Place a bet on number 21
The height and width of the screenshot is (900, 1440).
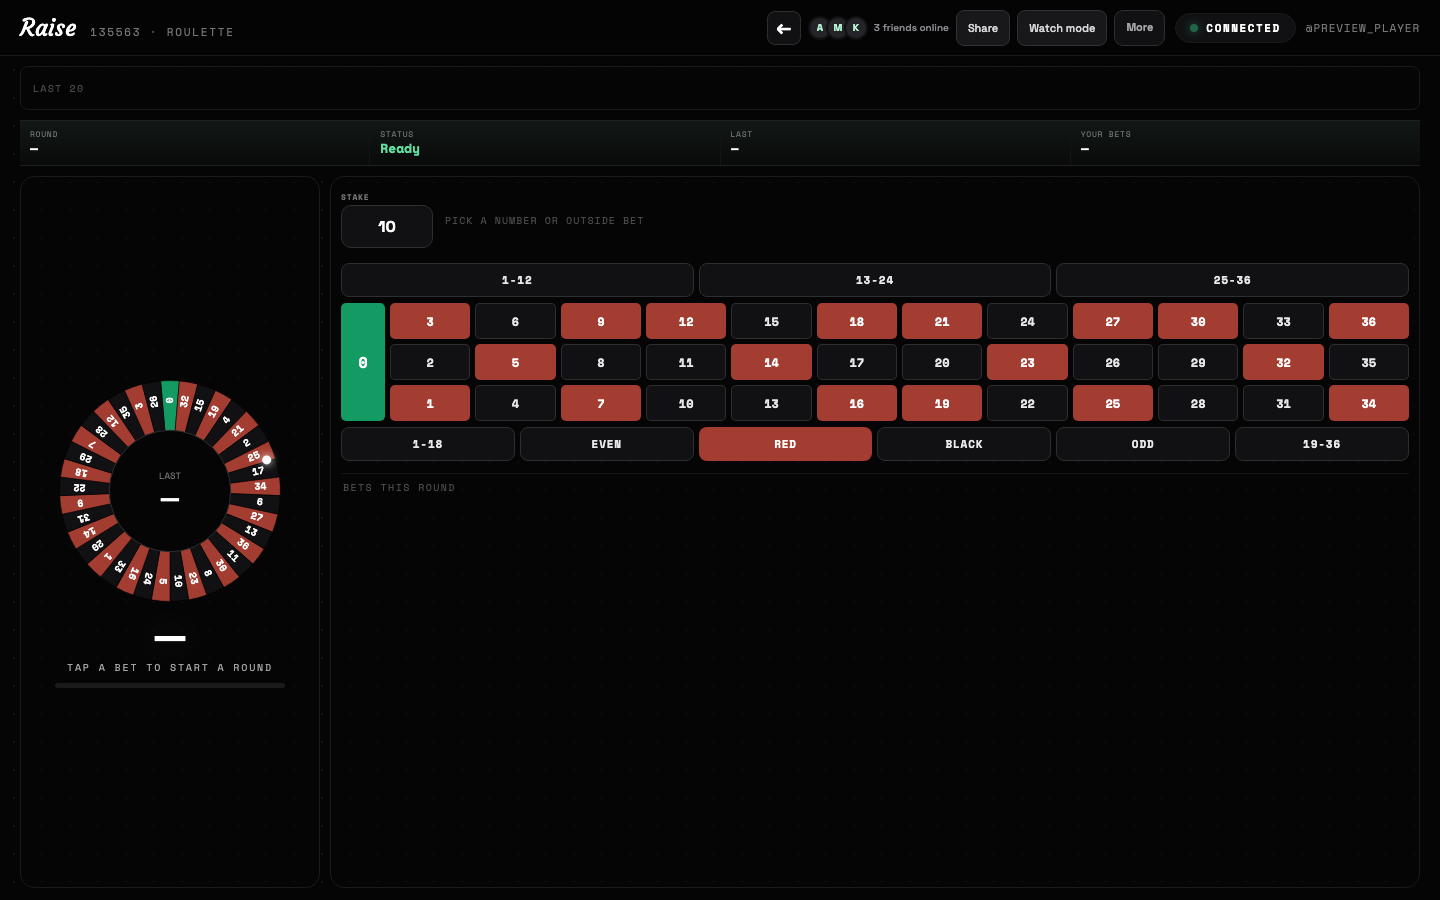tap(942, 321)
